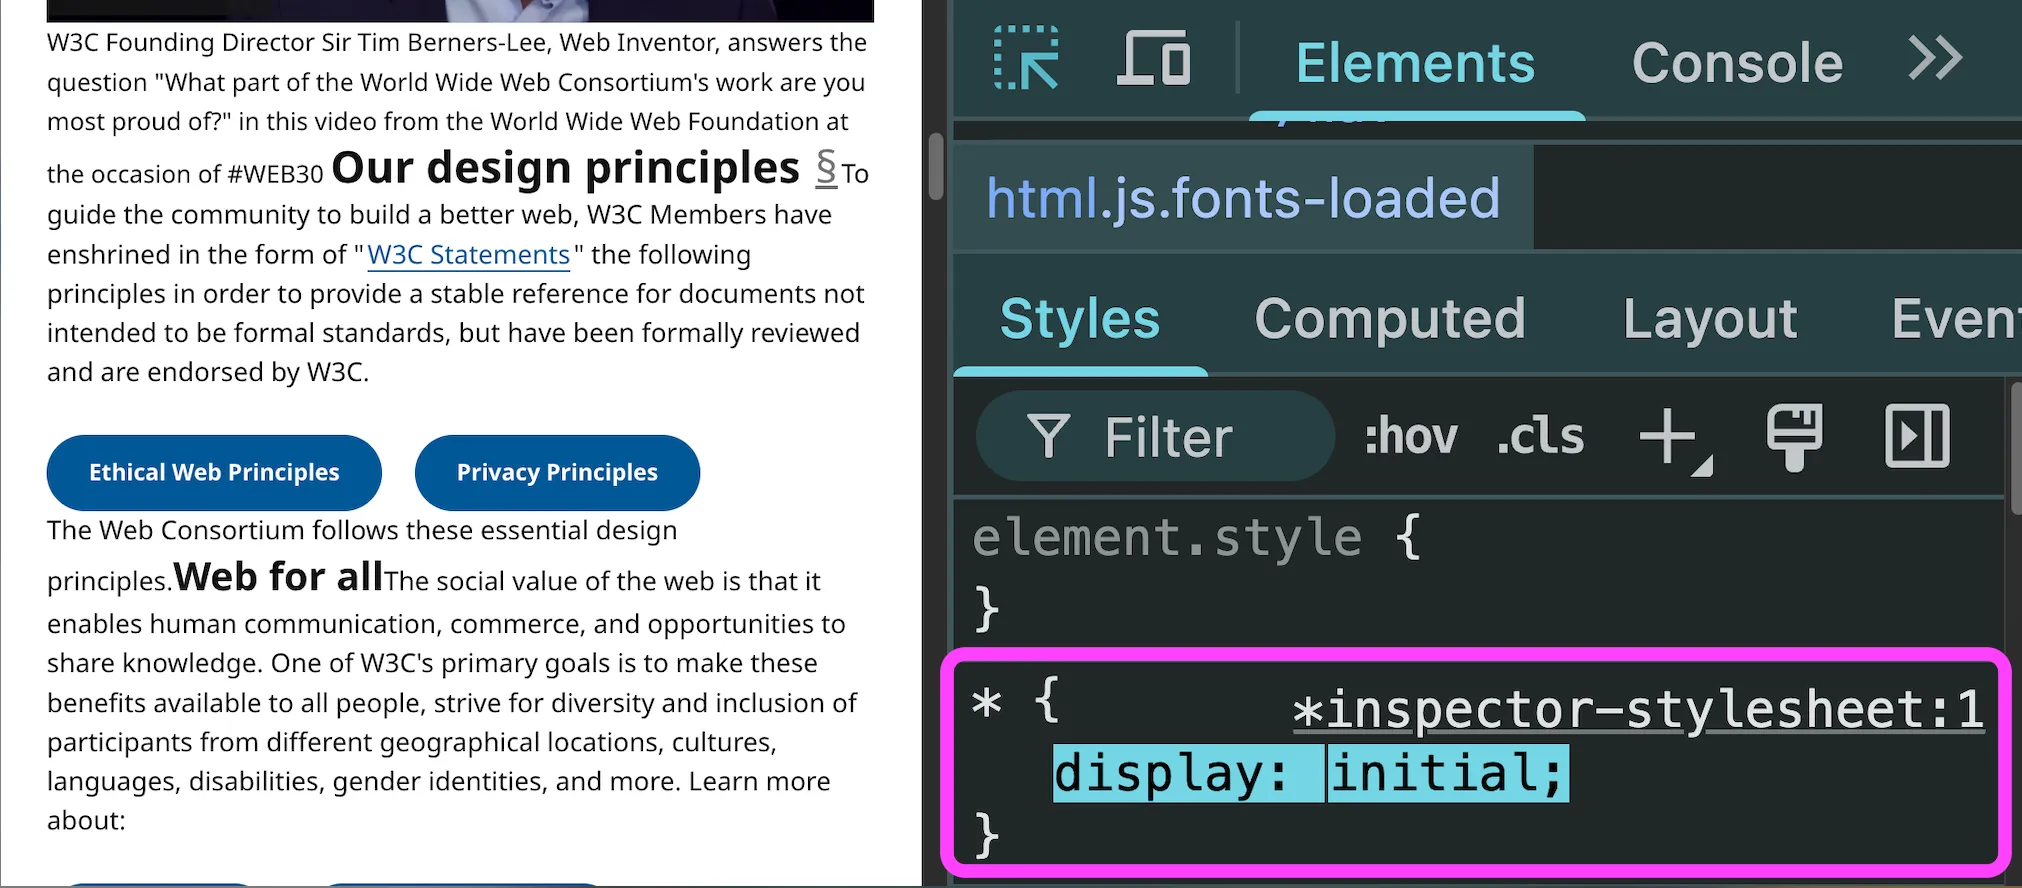Screen dimensions: 2022x888
Task: Open the Layout tab
Action: coord(1710,319)
